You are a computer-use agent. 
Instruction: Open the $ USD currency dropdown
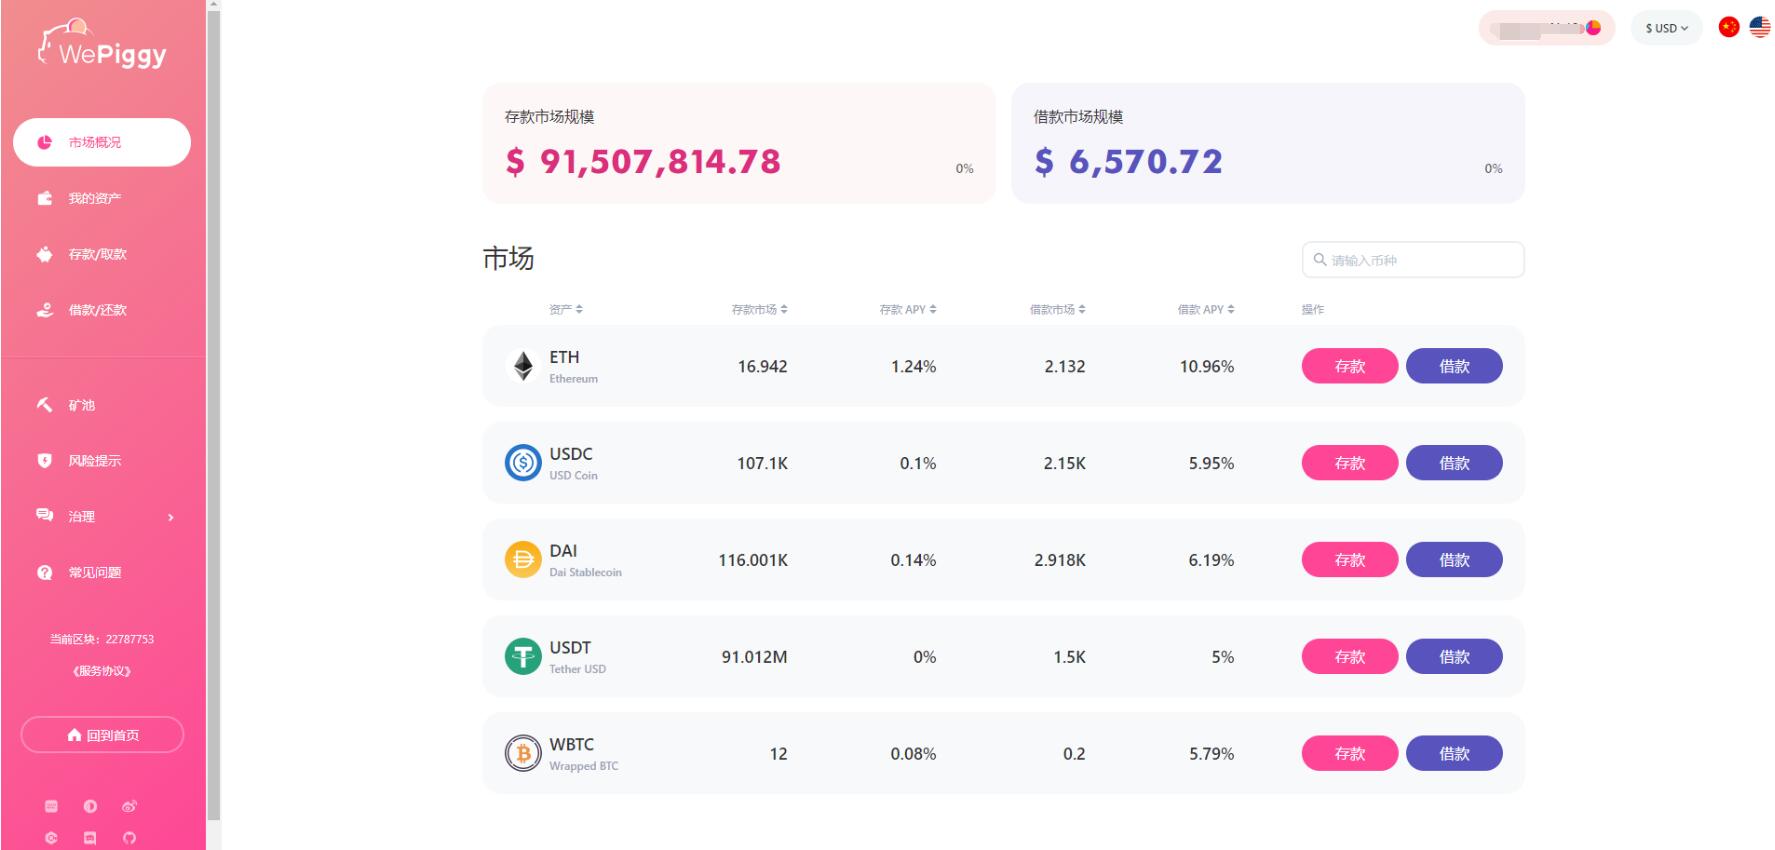click(1666, 28)
